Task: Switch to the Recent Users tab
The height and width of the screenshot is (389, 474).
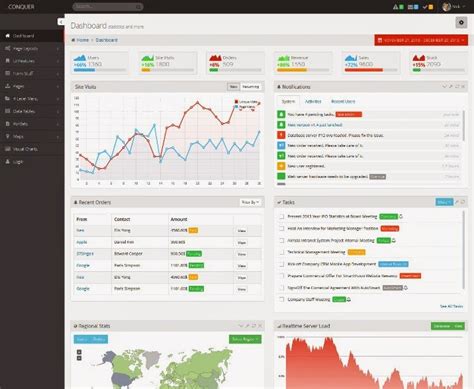Action: coord(343,101)
